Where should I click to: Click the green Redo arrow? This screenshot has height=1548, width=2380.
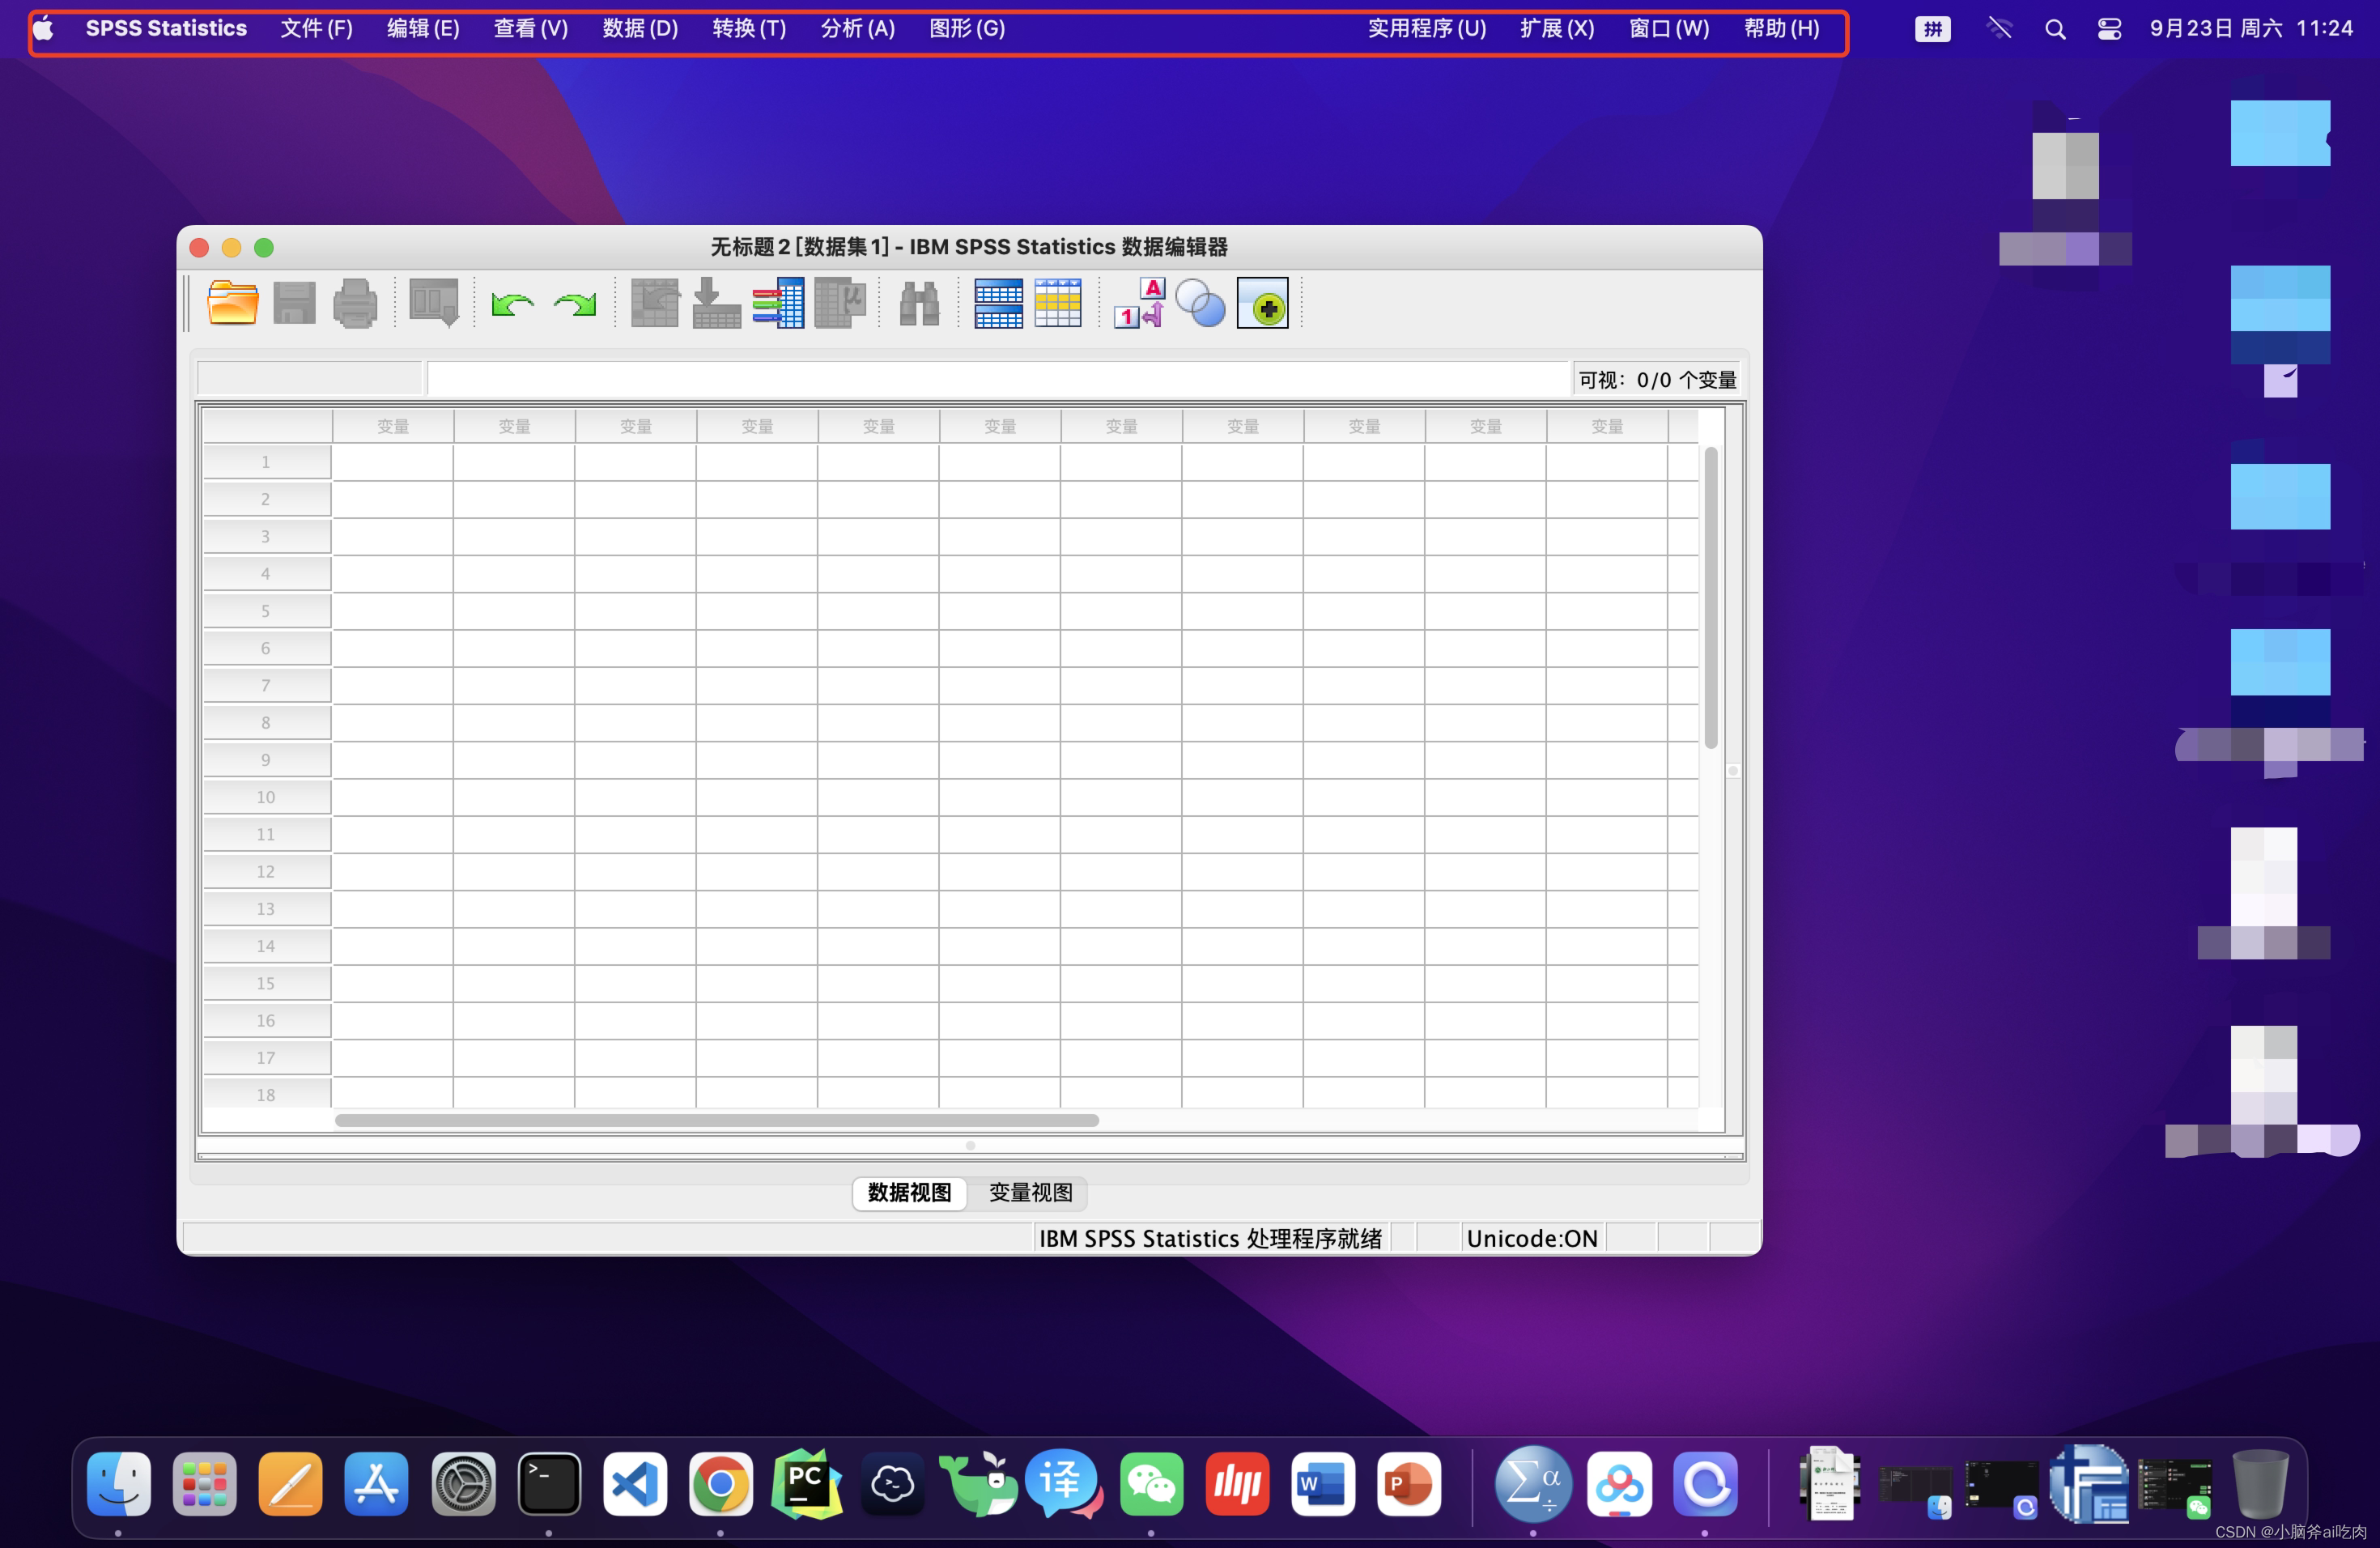[575, 303]
